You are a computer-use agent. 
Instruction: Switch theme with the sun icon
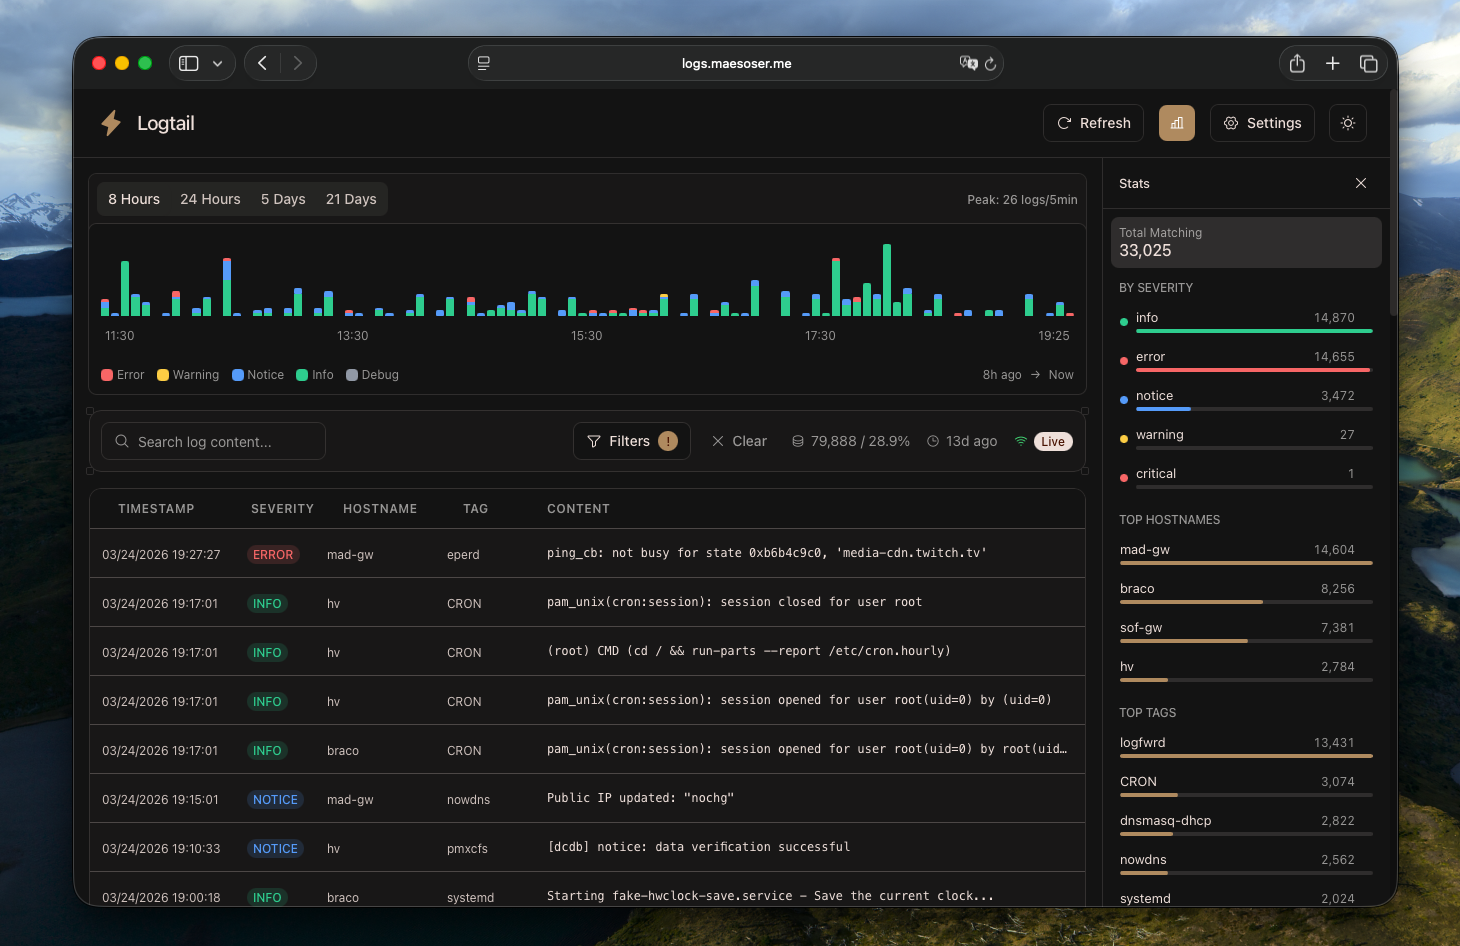pos(1348,123)
